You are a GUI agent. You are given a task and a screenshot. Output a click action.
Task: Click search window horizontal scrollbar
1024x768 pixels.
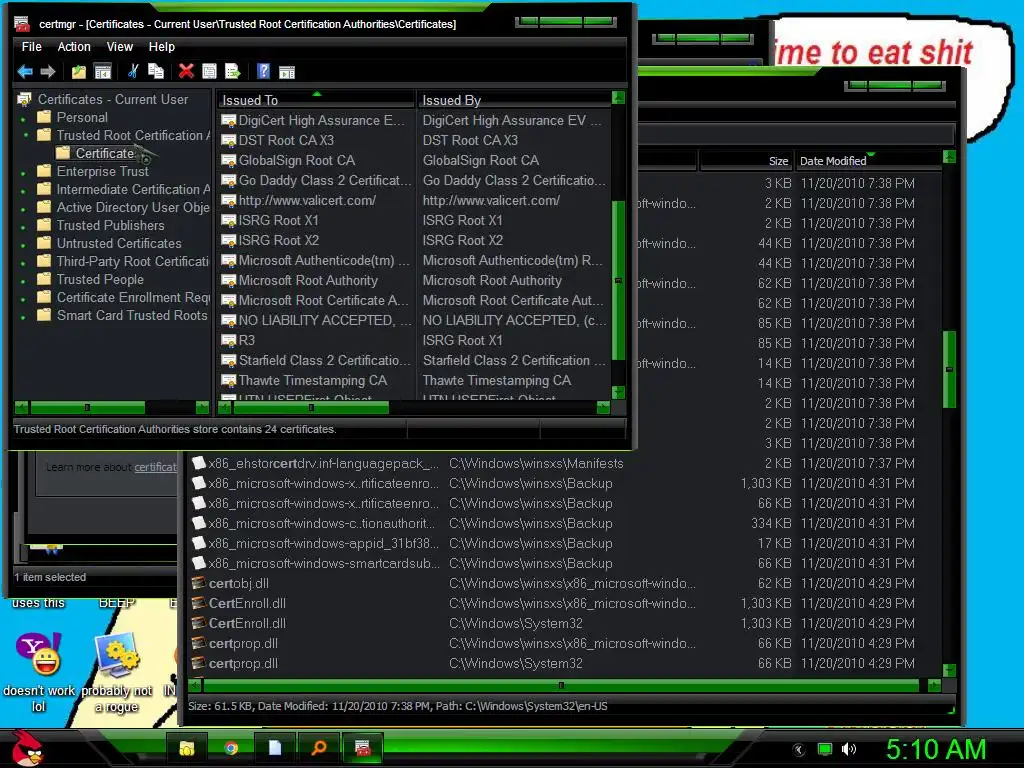pos(561,686)
